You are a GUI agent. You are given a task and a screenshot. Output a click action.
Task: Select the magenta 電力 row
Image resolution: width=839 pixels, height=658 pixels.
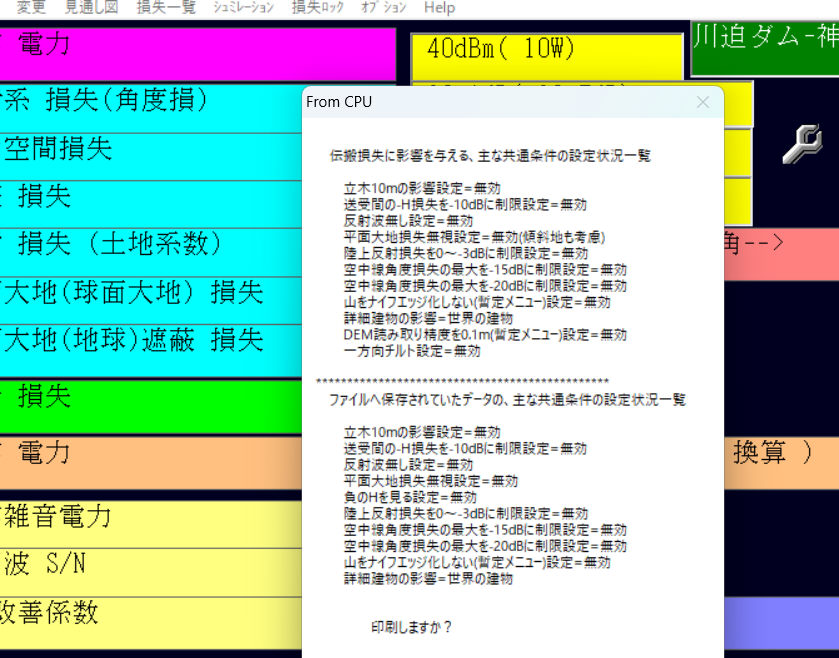coord(197,54)
